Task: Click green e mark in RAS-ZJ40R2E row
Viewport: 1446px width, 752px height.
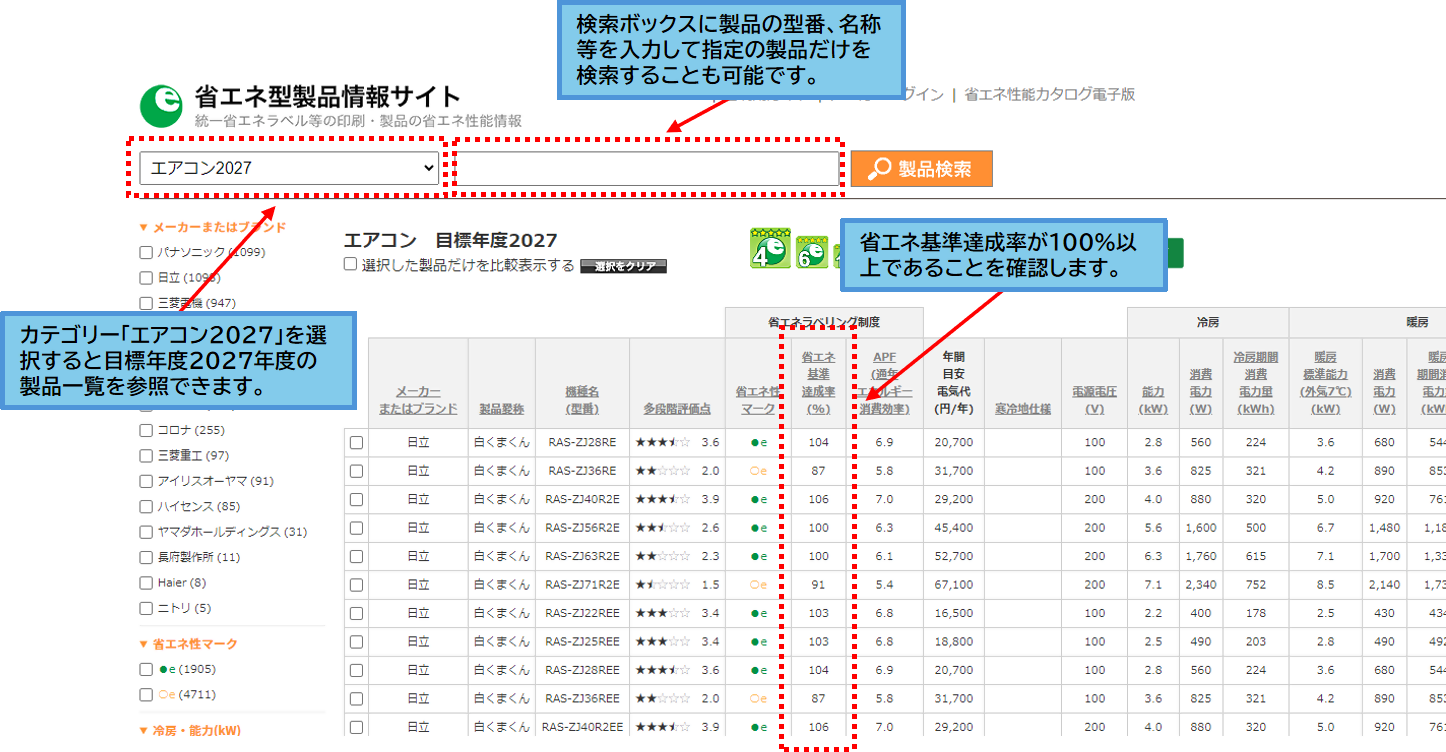Action: pyautogui.click(x=758, y=499)
